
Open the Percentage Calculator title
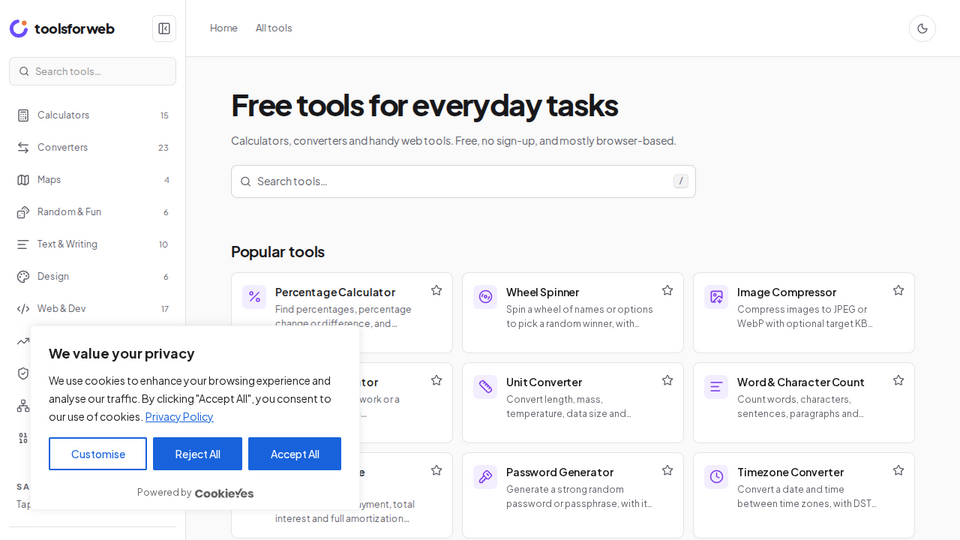click(335, 293)
